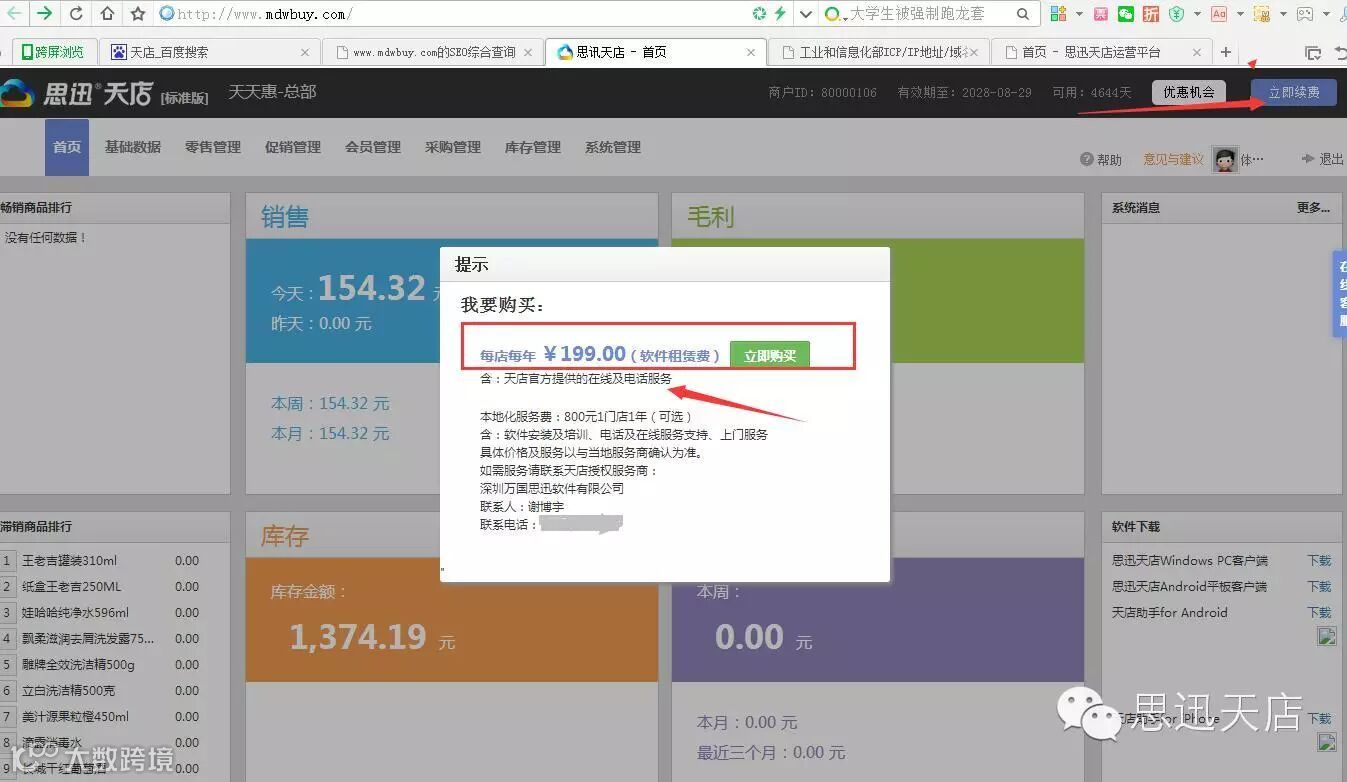
Task: Bookmark the page with the star icon
Action: coord(138,14)
